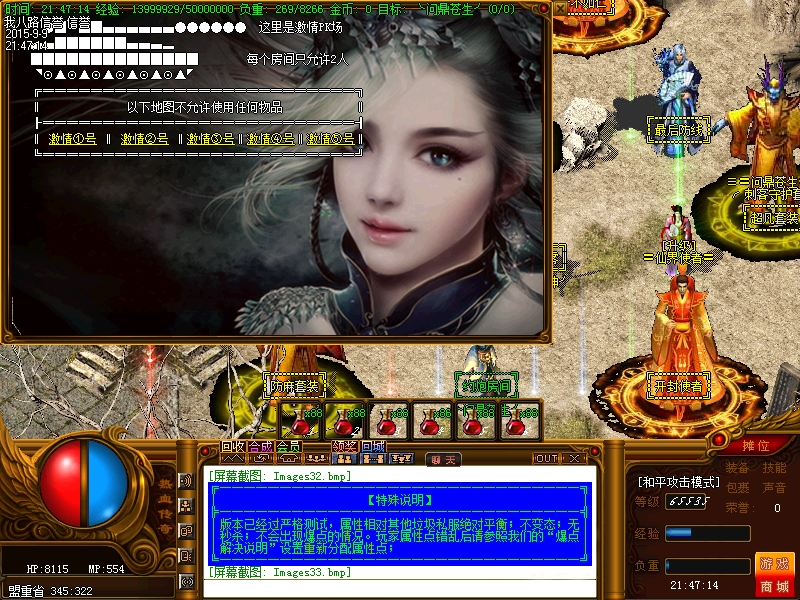
Task: Use the red potion in quick slot 3
Action: 388,421
